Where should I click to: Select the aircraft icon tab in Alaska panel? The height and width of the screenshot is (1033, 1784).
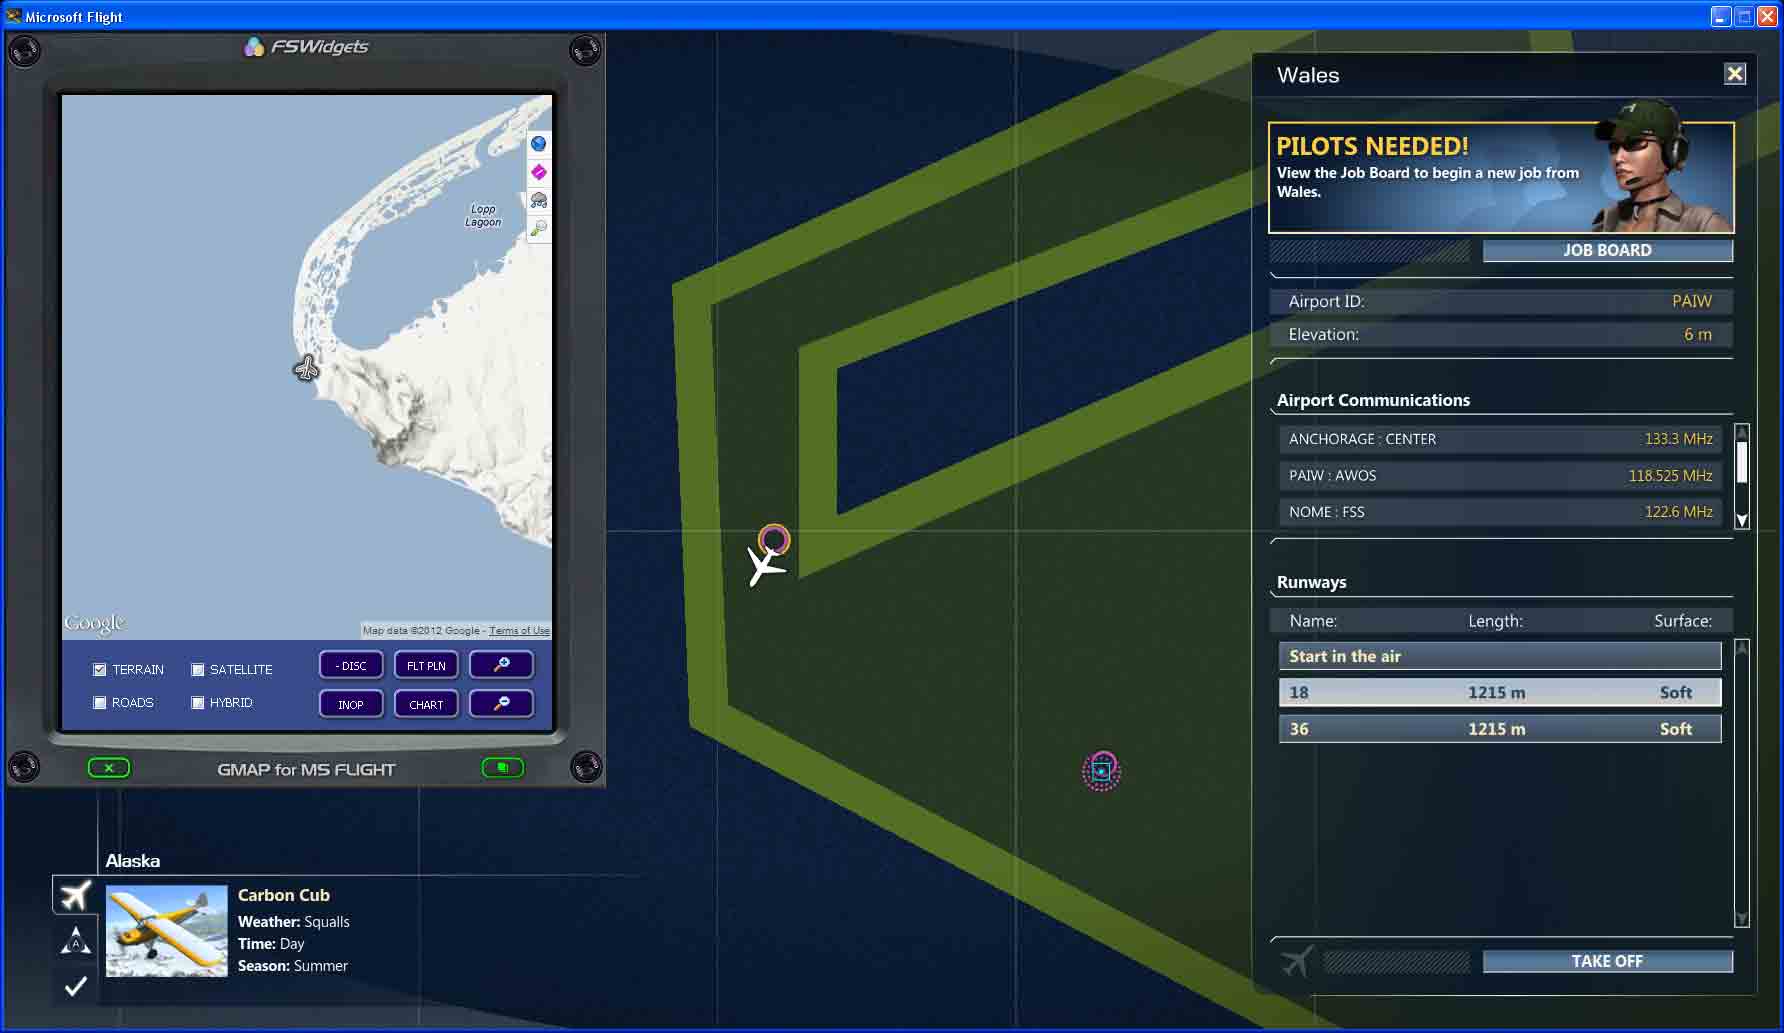point(75,895)
